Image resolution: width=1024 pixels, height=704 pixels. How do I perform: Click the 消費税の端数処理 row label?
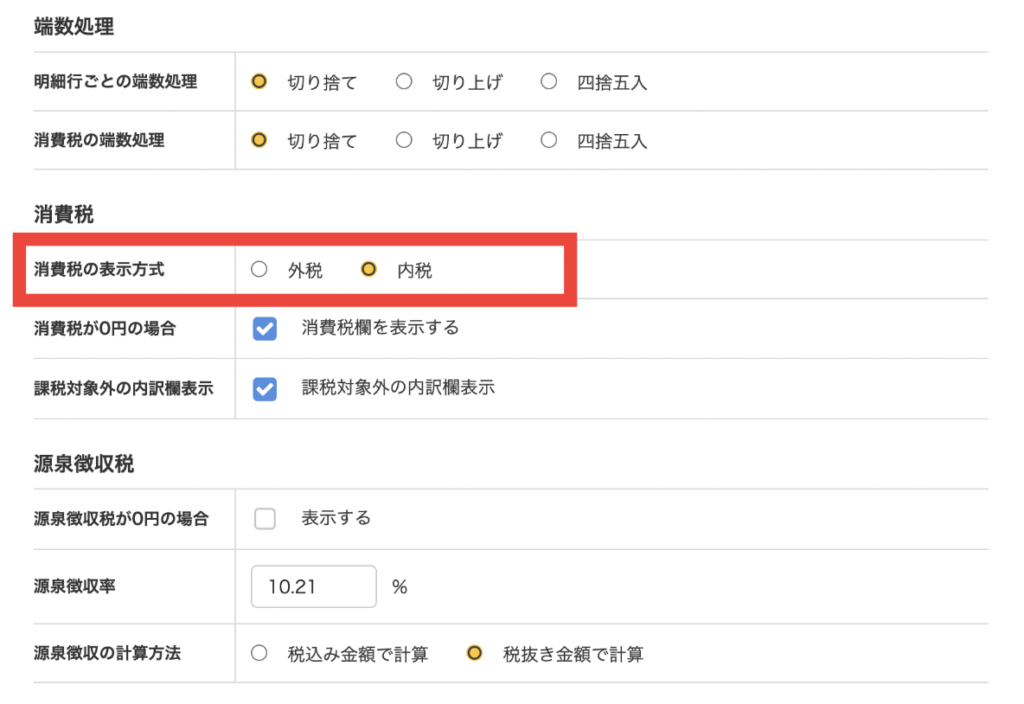pyautogui.click(x=100, y=141)
